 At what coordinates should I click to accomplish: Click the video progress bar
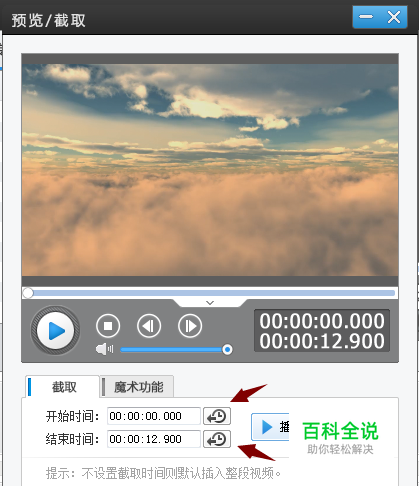point(210,293)
